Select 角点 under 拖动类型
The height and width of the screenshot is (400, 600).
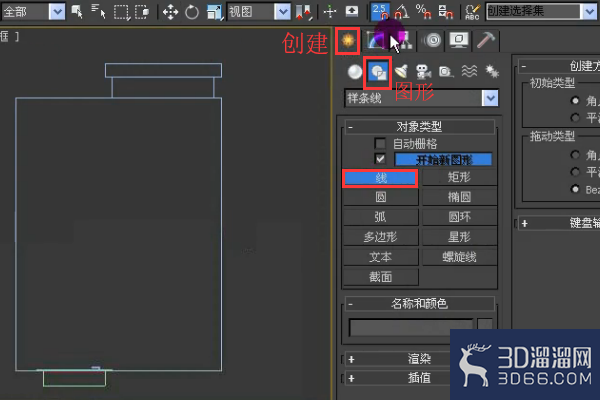(575, 155)
